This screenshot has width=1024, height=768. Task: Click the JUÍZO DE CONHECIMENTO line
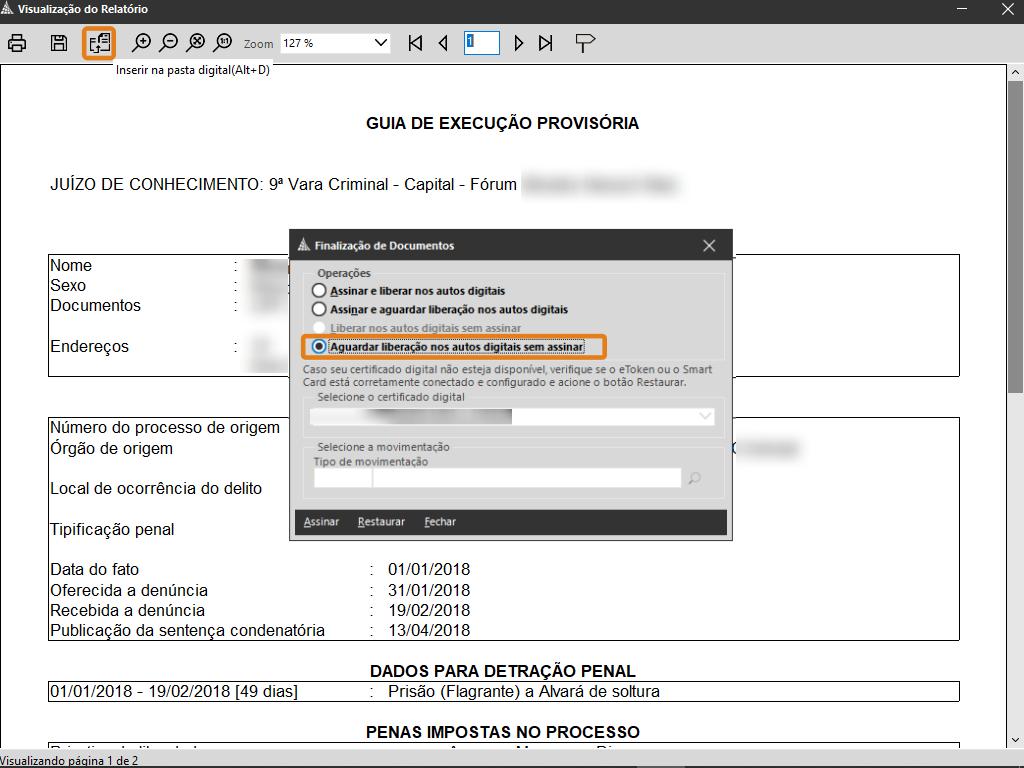click(283, 185)
